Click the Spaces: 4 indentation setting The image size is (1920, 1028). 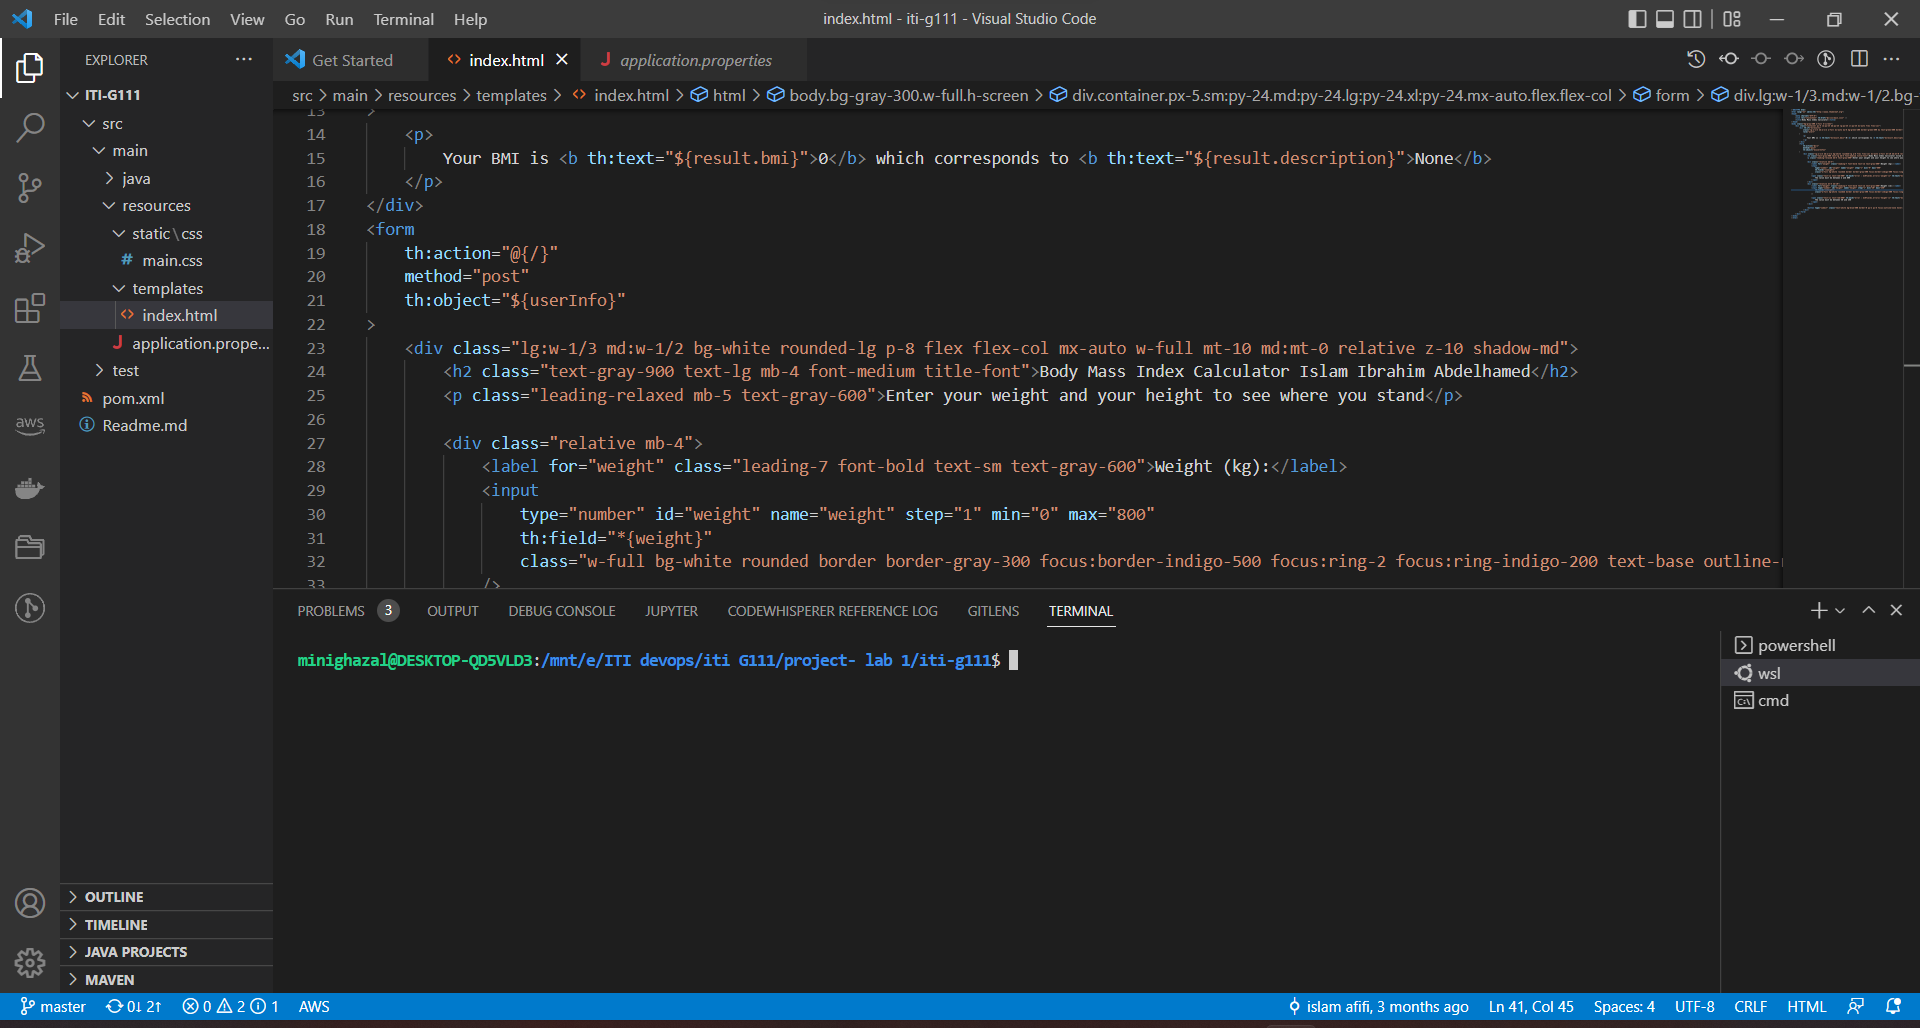point(1623,1007)
